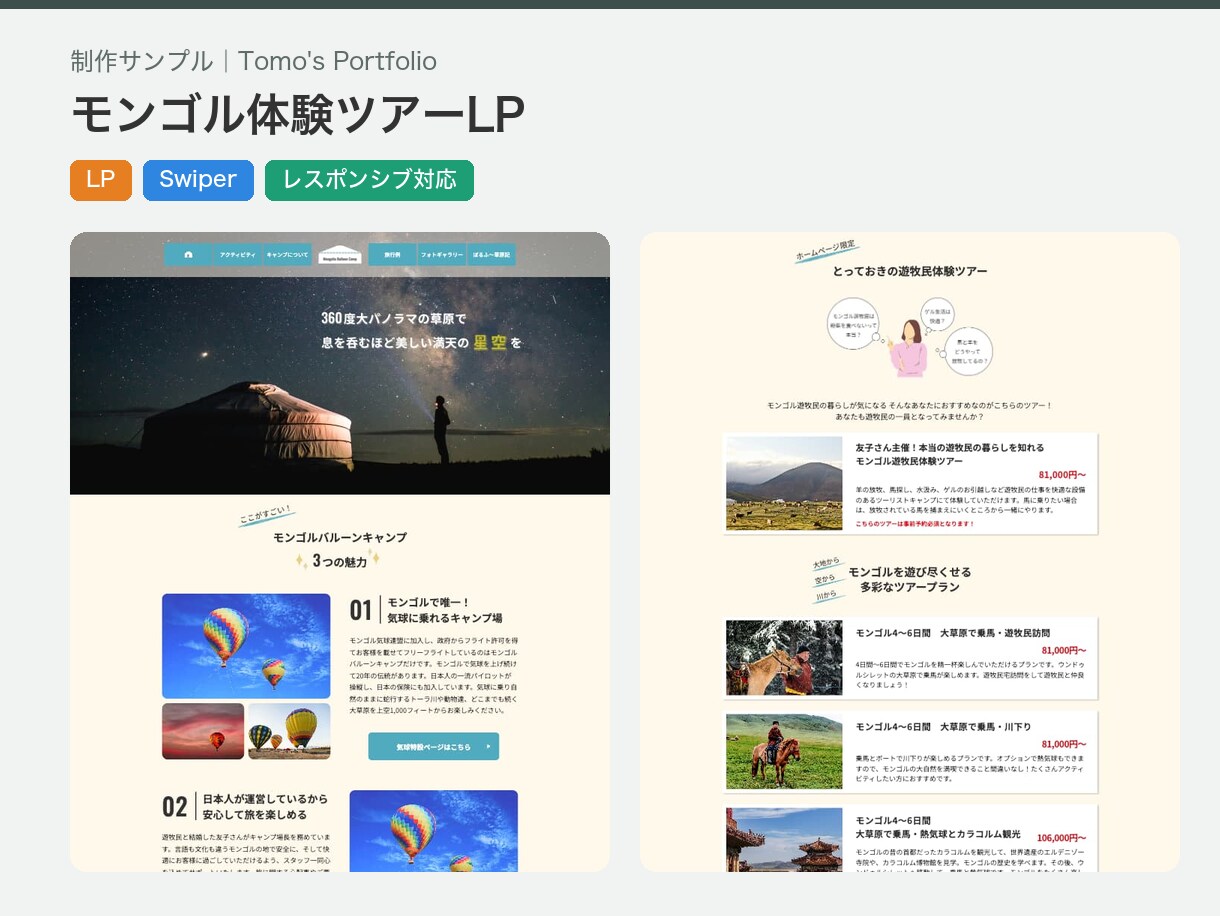Open the ぱるふ〜草原記 nav item
Viewport: 1220px width, 916px height.
pos(492,255)
